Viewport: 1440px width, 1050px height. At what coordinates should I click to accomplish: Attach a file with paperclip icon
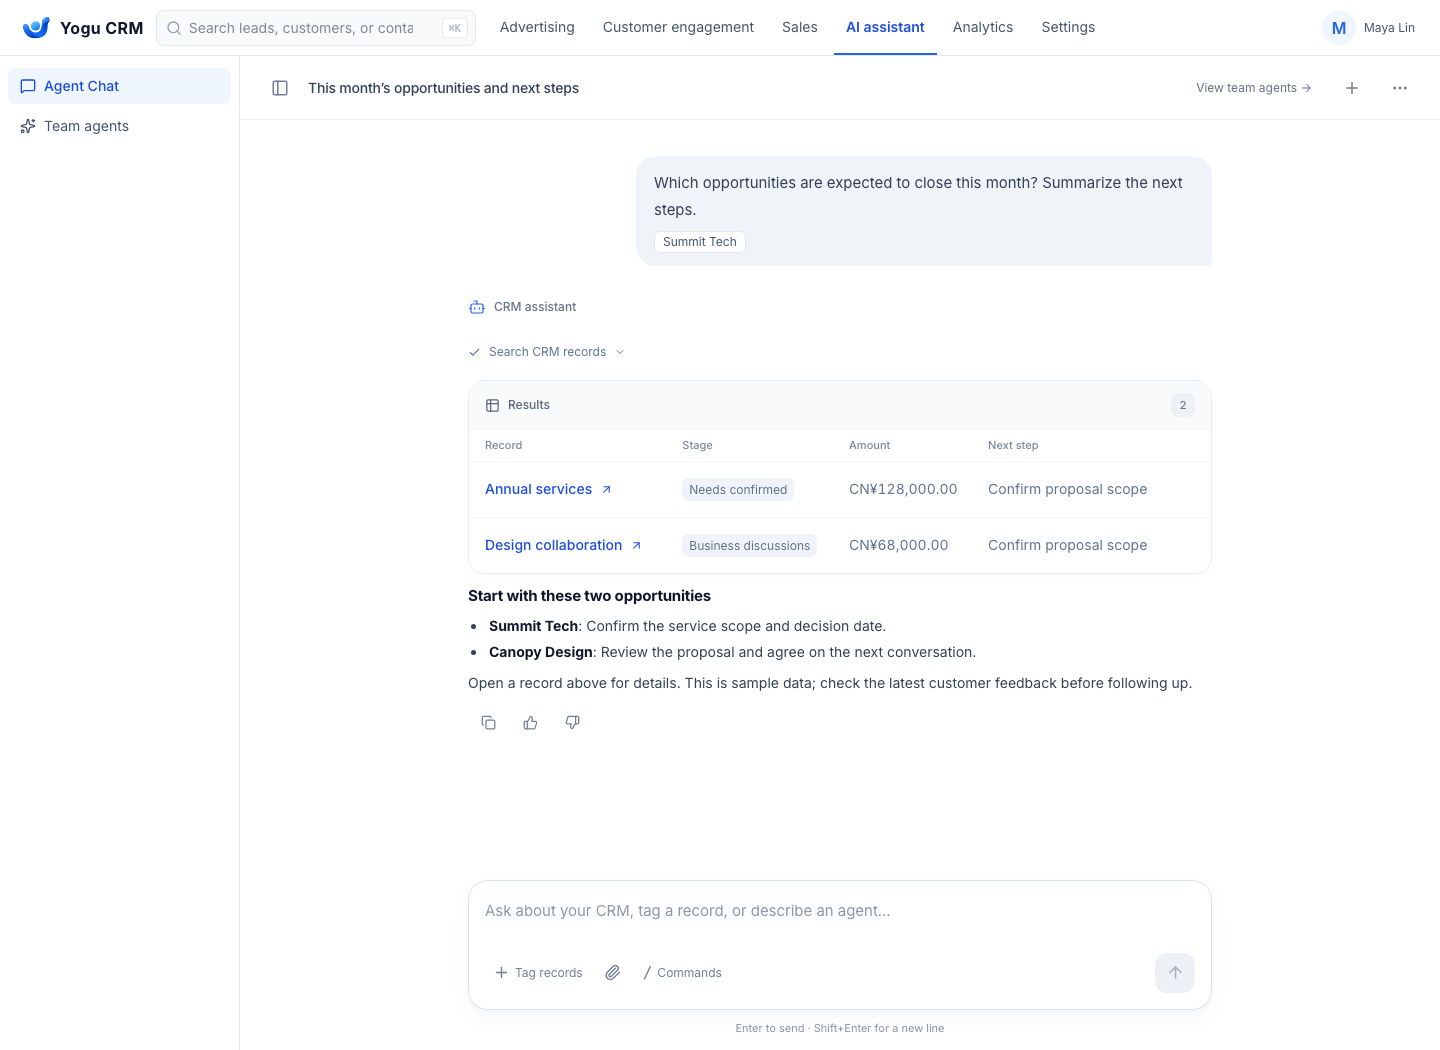[613, 973]
